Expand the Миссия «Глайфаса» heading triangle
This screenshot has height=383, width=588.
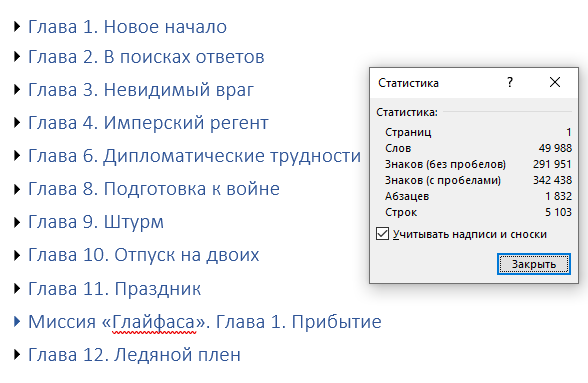(x=17, y=321)
